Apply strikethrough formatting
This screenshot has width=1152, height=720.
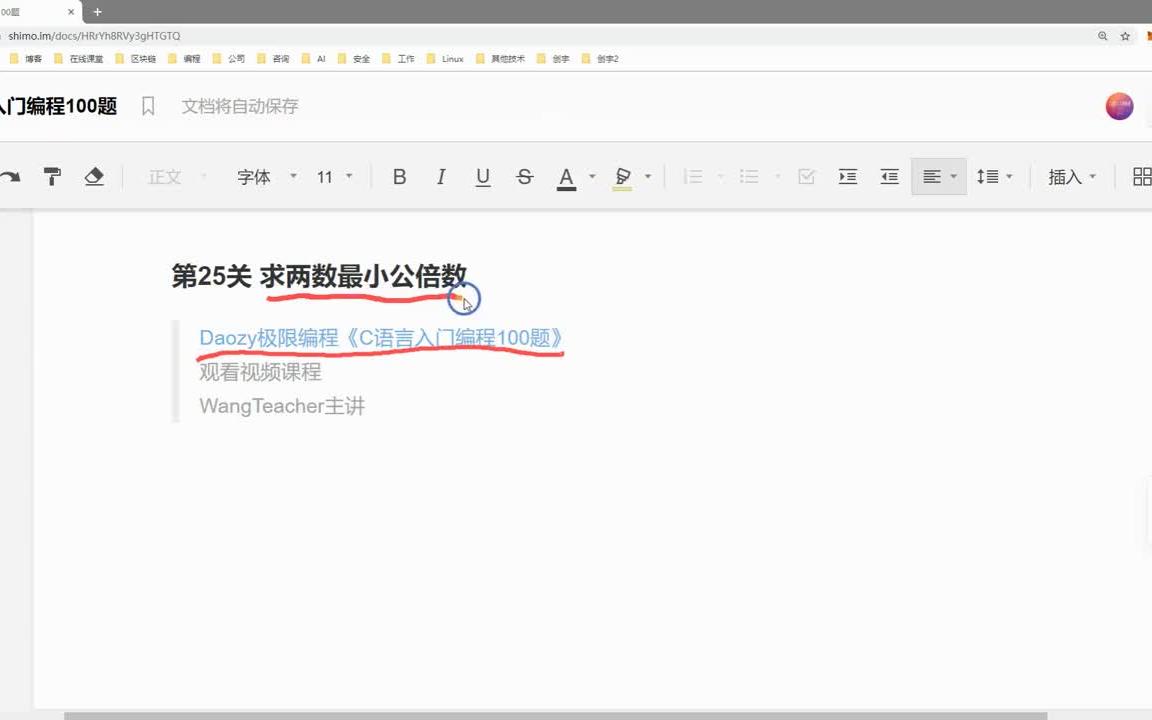coord(524,177)
